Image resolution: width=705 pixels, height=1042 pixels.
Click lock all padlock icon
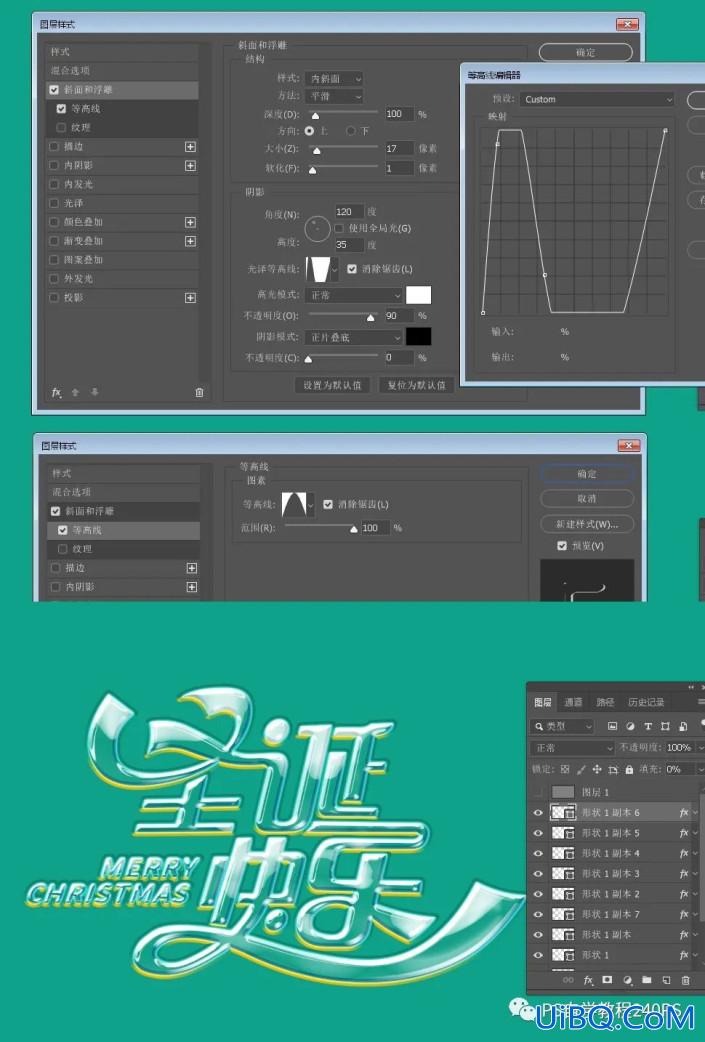pyautogui.click(x=629, y=769)
